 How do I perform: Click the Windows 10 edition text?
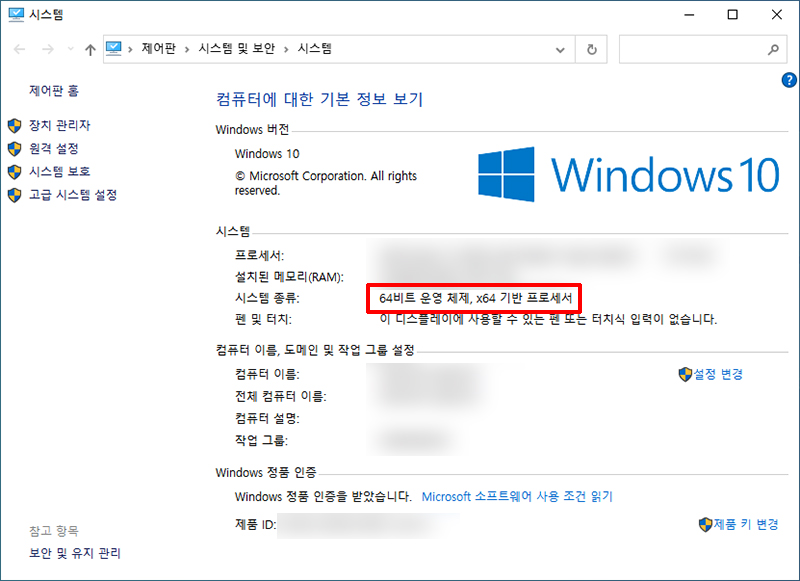267,154
